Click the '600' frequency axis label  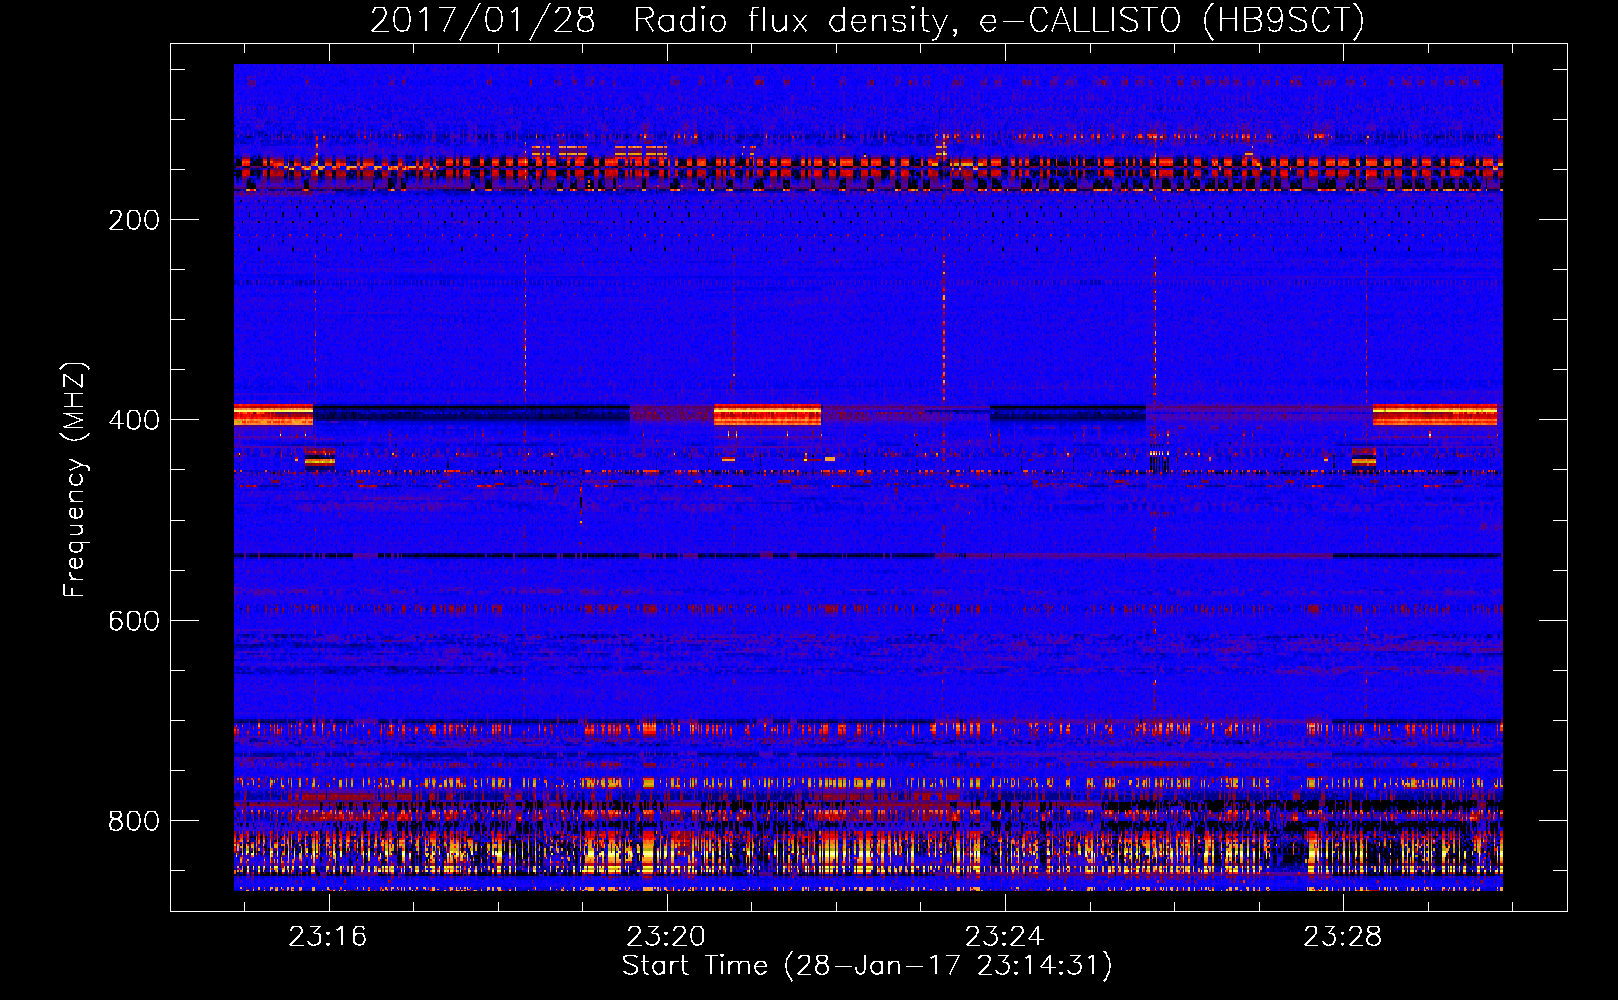point(134,621)
